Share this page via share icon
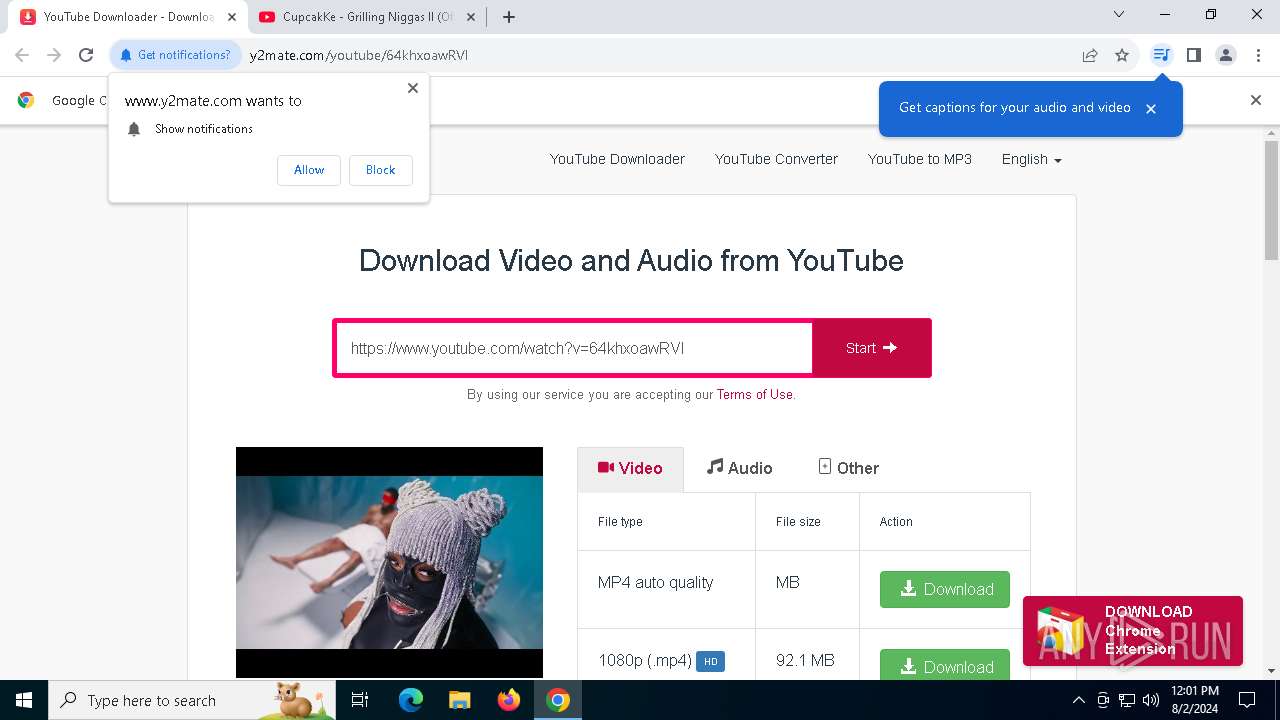Viewport: 1280px width, 720px height. (x=1090, y=55)
